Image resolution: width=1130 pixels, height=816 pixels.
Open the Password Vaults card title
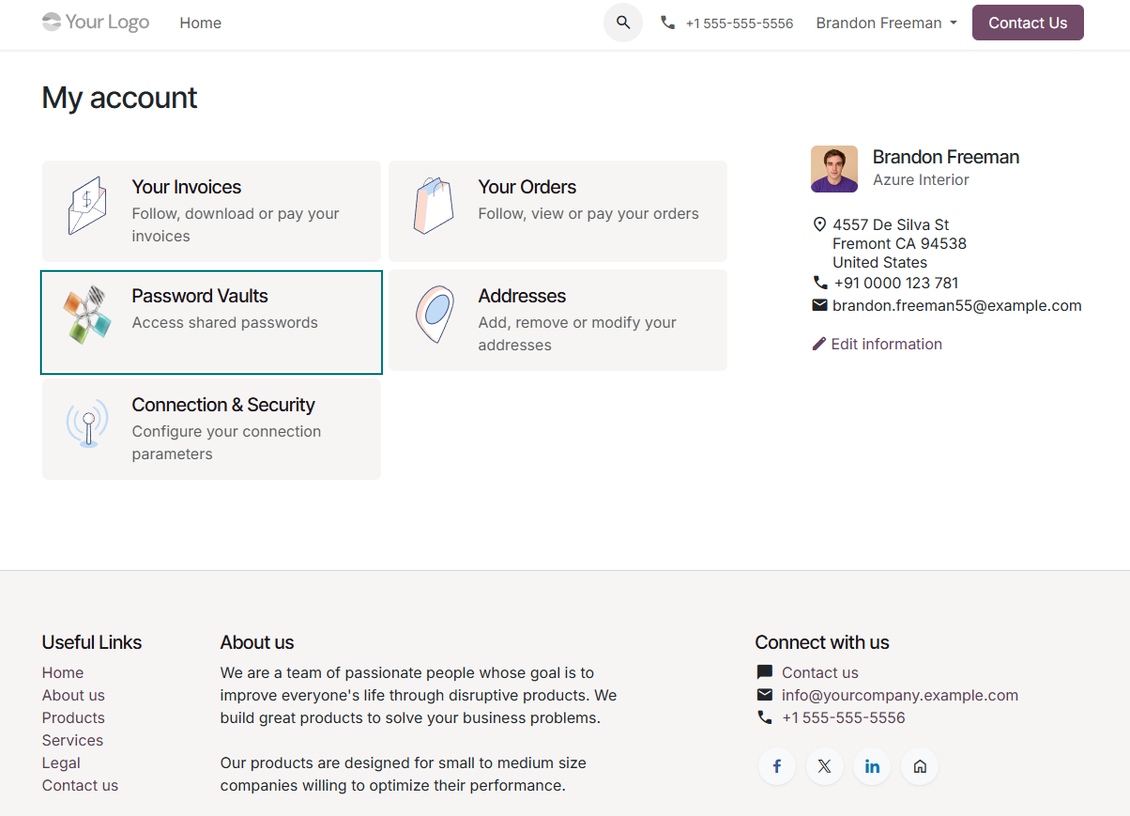point(200,296)
